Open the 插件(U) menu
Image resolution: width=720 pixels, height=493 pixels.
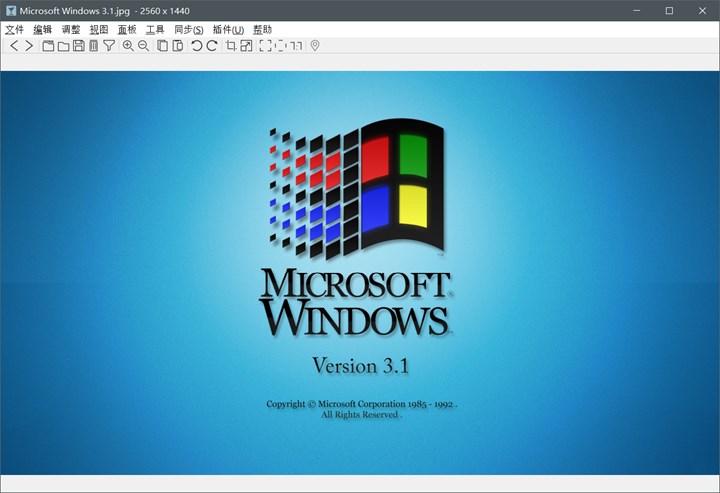click(x=228, y=30)
